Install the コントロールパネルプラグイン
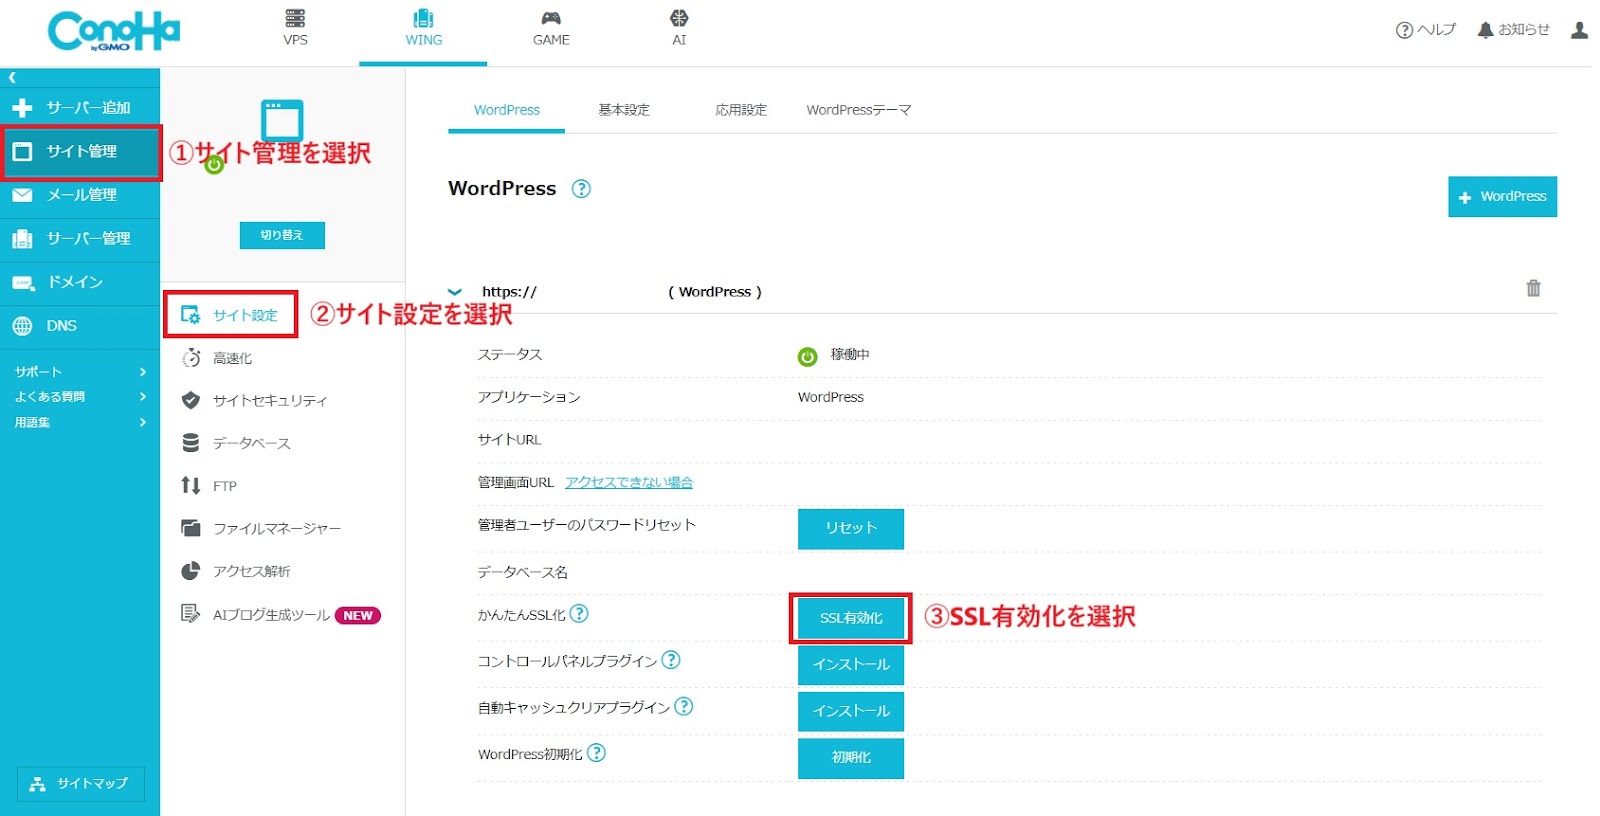Viewport: 1600px width, 816px height. click(851, 665)
